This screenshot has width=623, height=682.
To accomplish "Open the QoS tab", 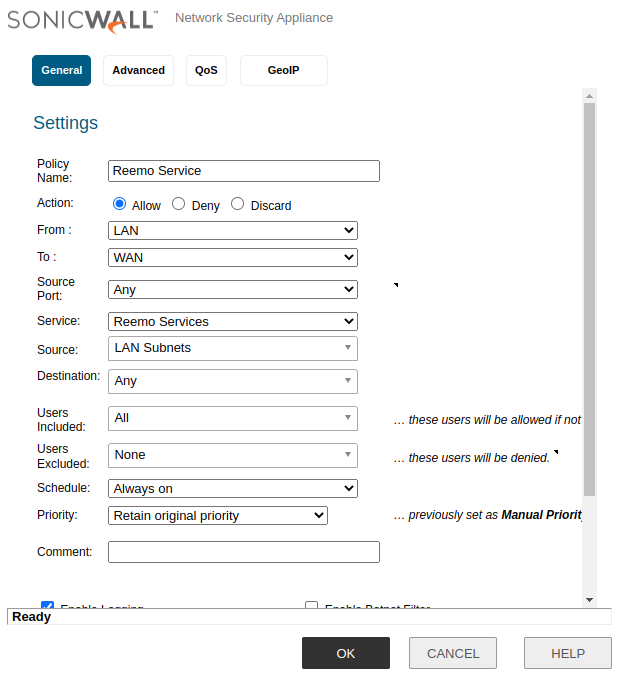I will (x=206, y=71).
